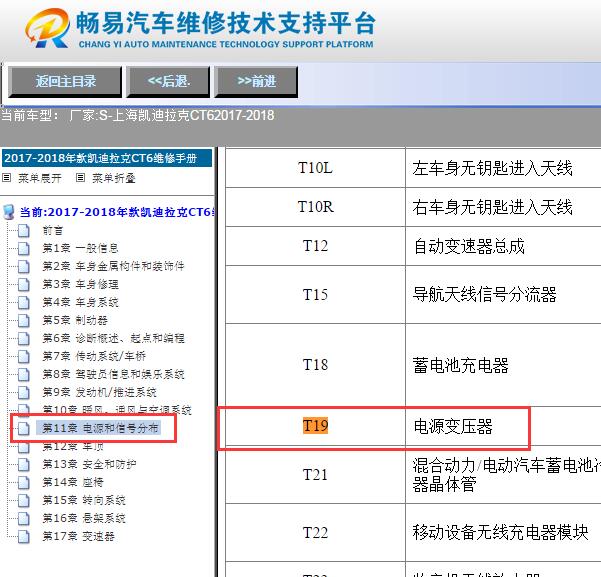
Task: Click the highlighted T19 code cell
Action: coord(315,426)
